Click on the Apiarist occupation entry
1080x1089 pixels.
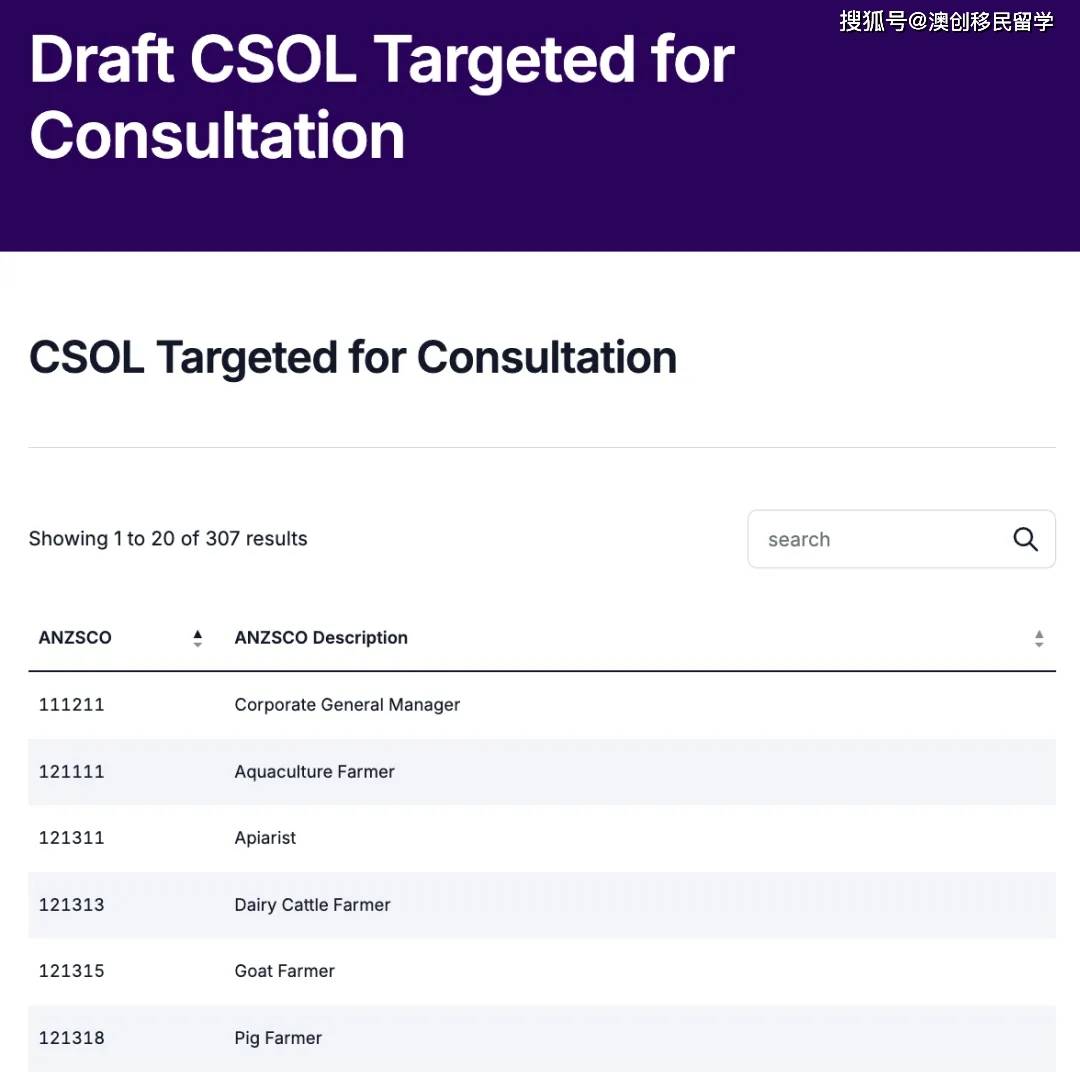click(x=265, y=838)
